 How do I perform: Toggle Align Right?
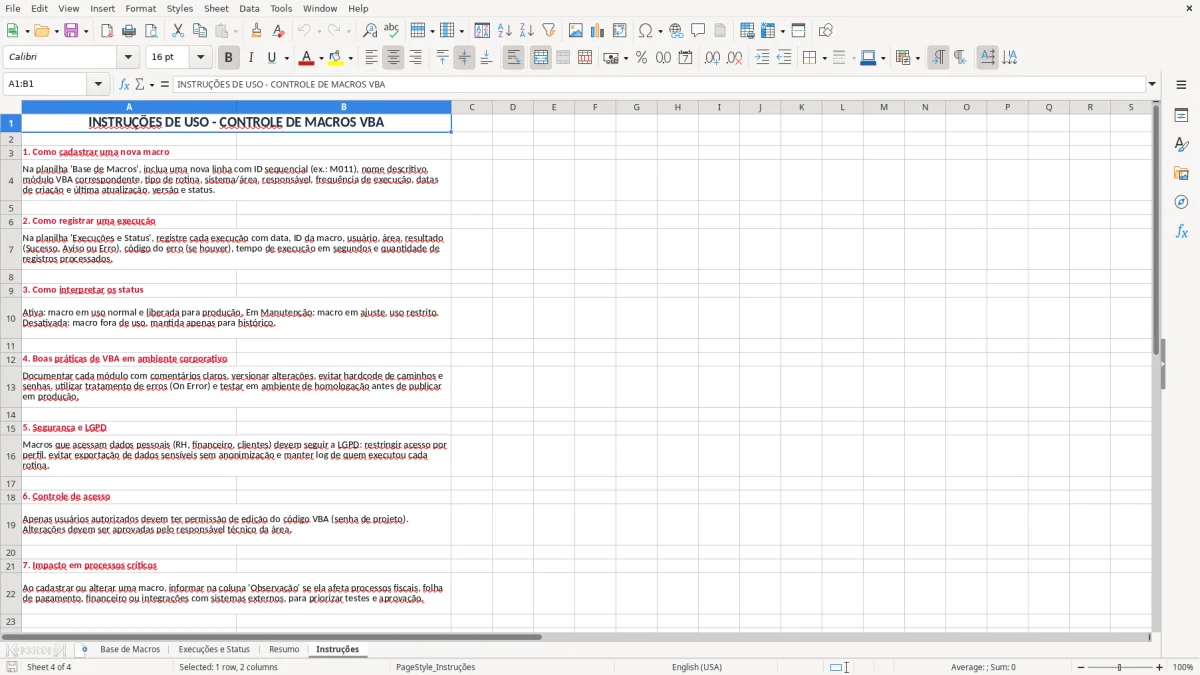pyautogui.click(x=415, y=58)
